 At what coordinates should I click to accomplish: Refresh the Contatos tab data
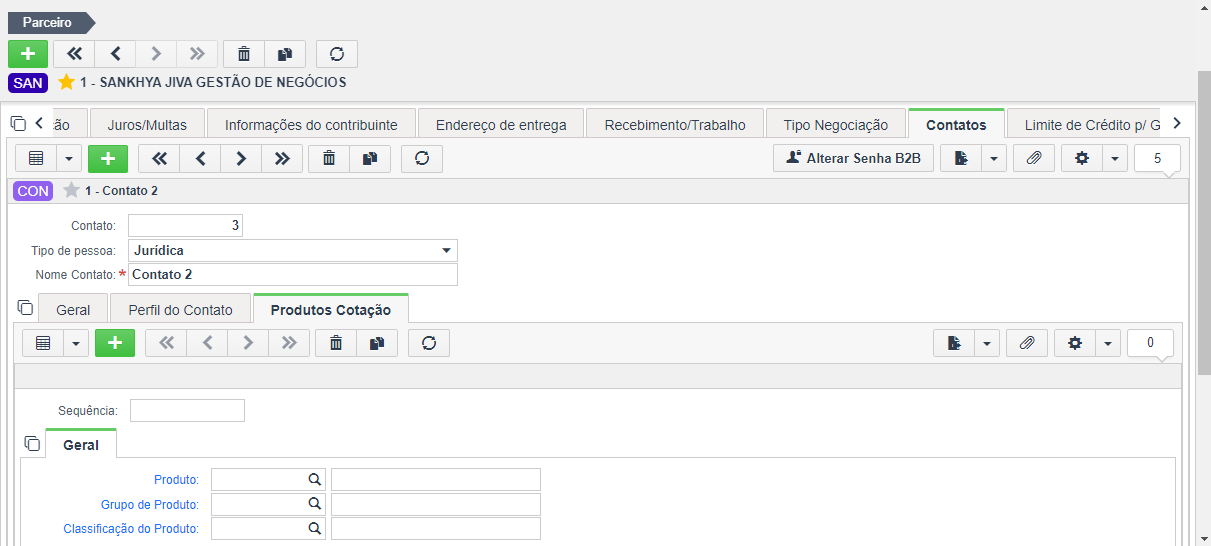(421, 158)
